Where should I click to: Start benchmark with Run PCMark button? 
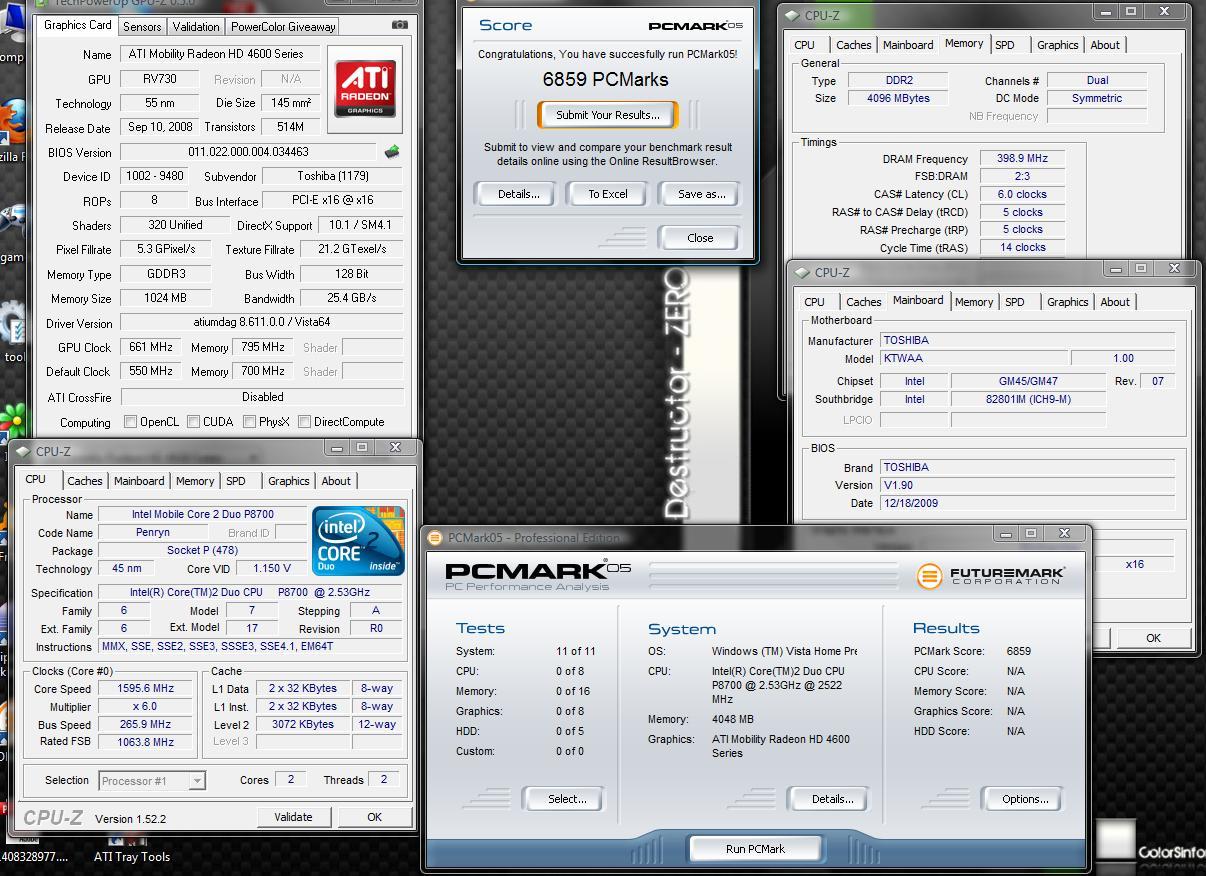point(755,849)
